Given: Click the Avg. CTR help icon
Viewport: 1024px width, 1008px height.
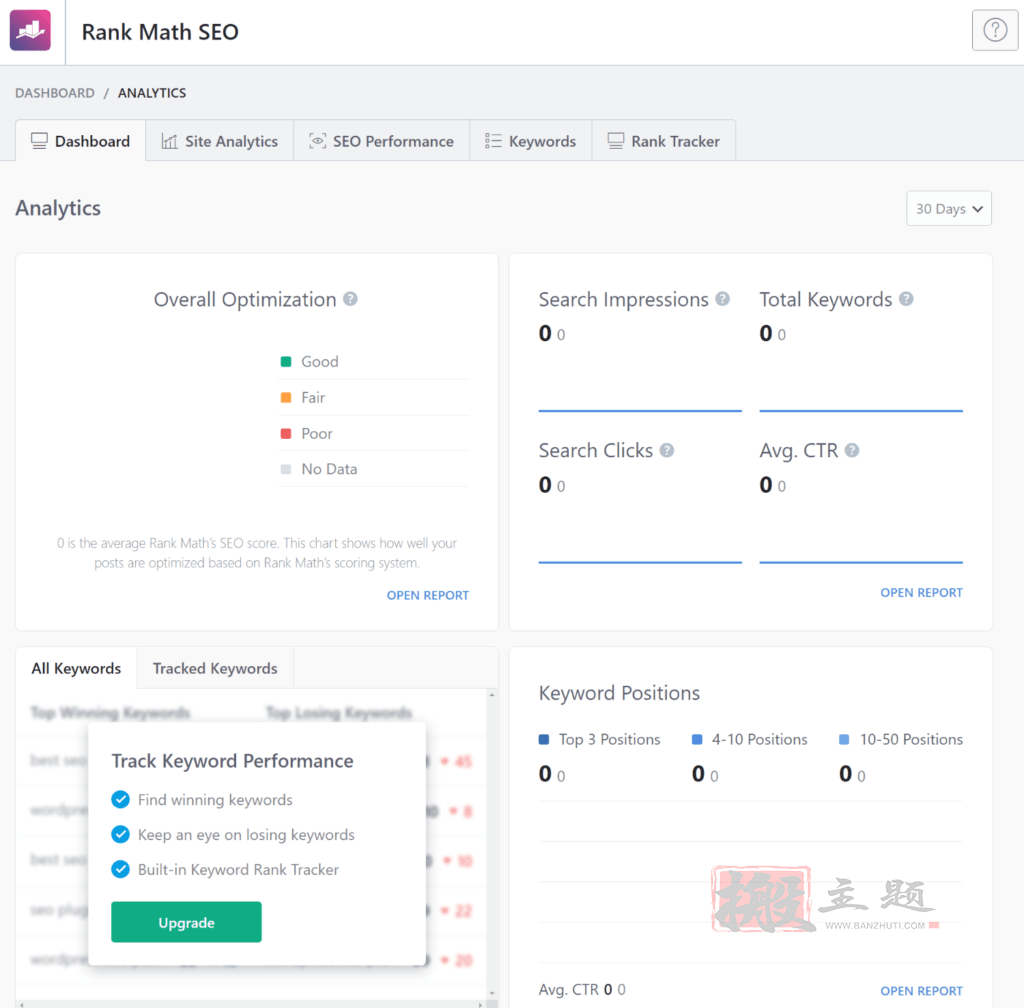Looking at the screenshot, I should 852,450.
